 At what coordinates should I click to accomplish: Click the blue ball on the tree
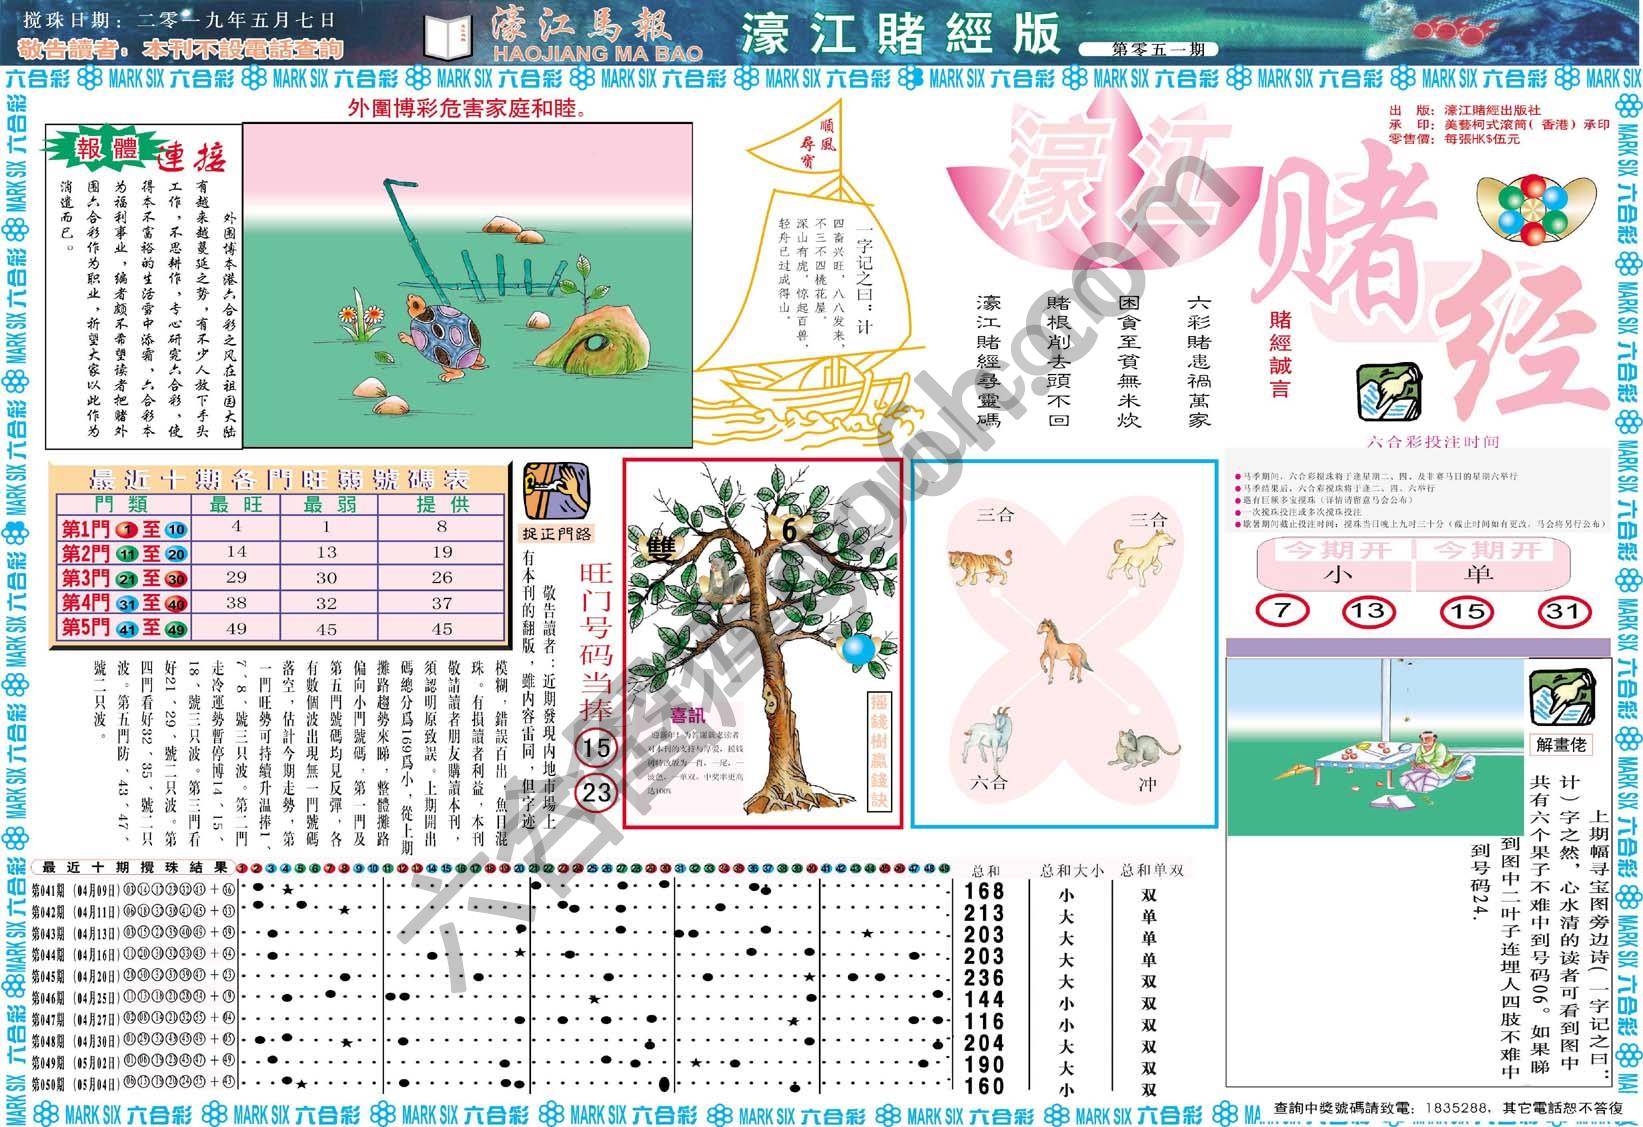857,649
